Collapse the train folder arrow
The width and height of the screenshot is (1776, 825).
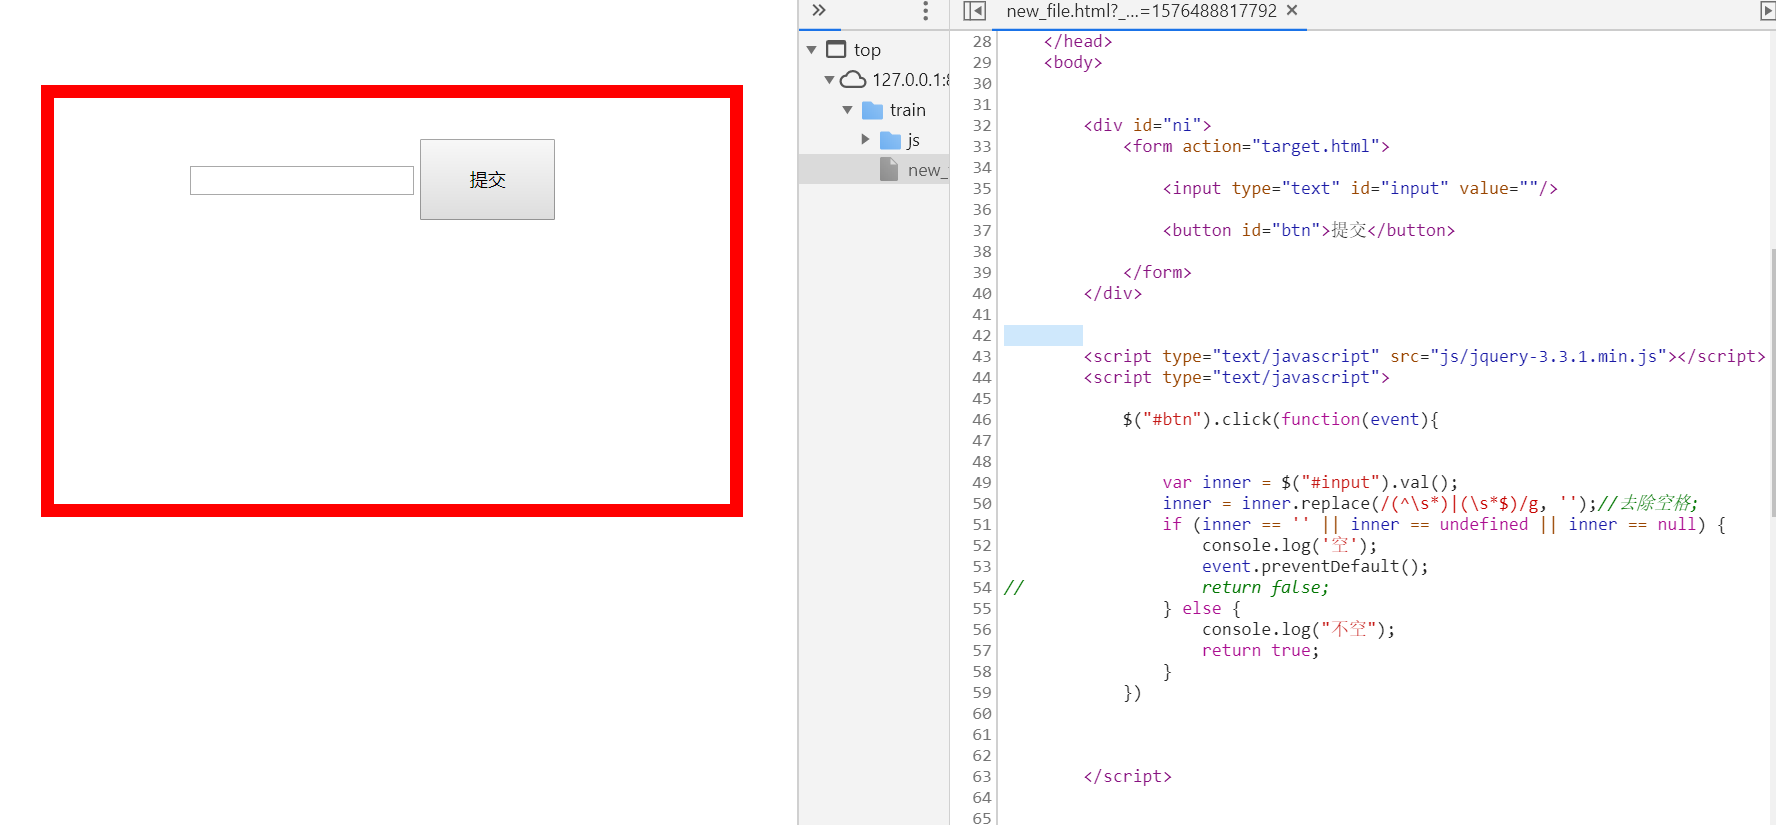[x=847, y=110]
